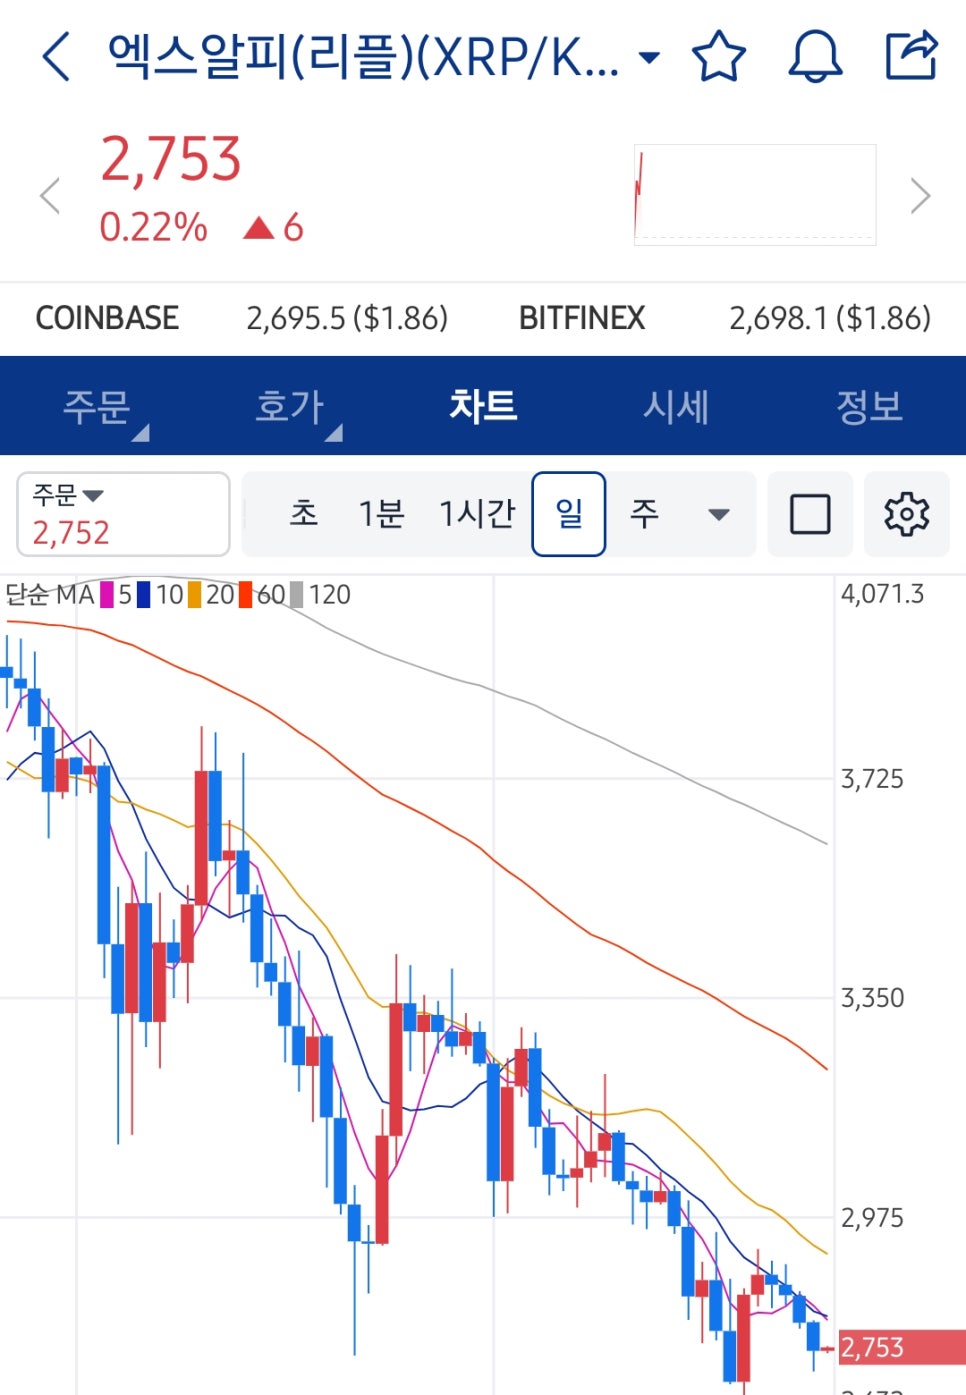Tap the mini sparkline chart thumbnail
This screenshot has width=966, height=1395.
point(755,194)
